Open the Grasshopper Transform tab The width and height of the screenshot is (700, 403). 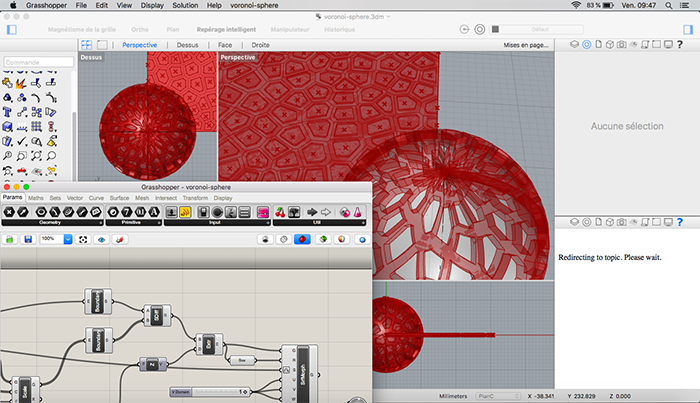(195, 198)
